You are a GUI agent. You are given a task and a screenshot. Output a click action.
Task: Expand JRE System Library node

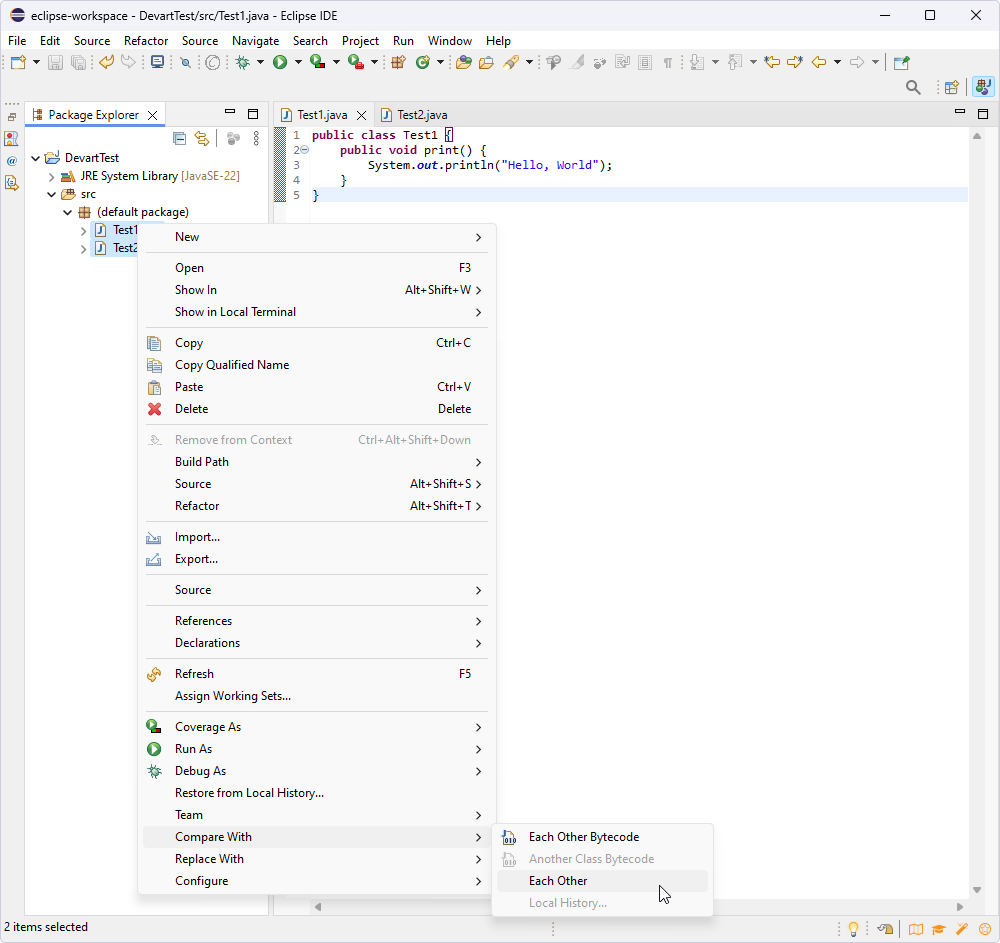52,177
